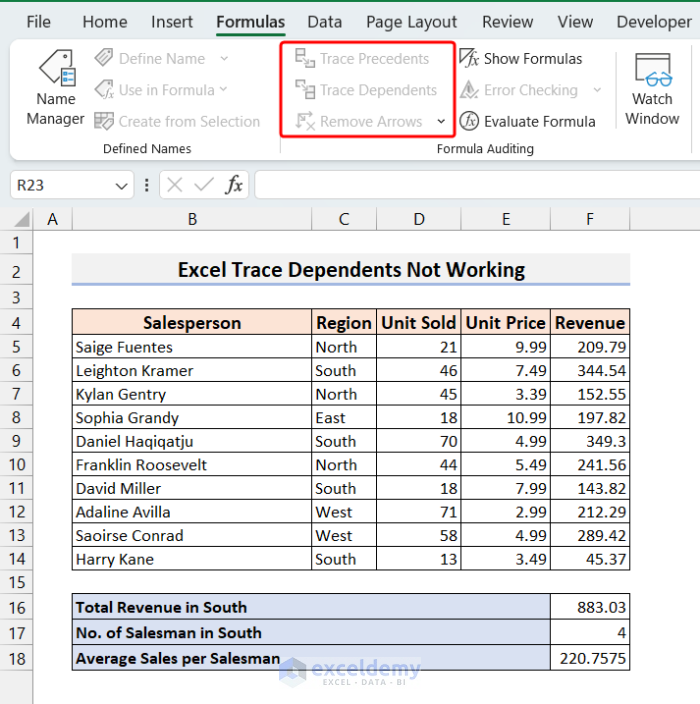The width and height of the screenshot is (700, 704).
Task: Click the Trace Precedents label
Action: [374, 58]
